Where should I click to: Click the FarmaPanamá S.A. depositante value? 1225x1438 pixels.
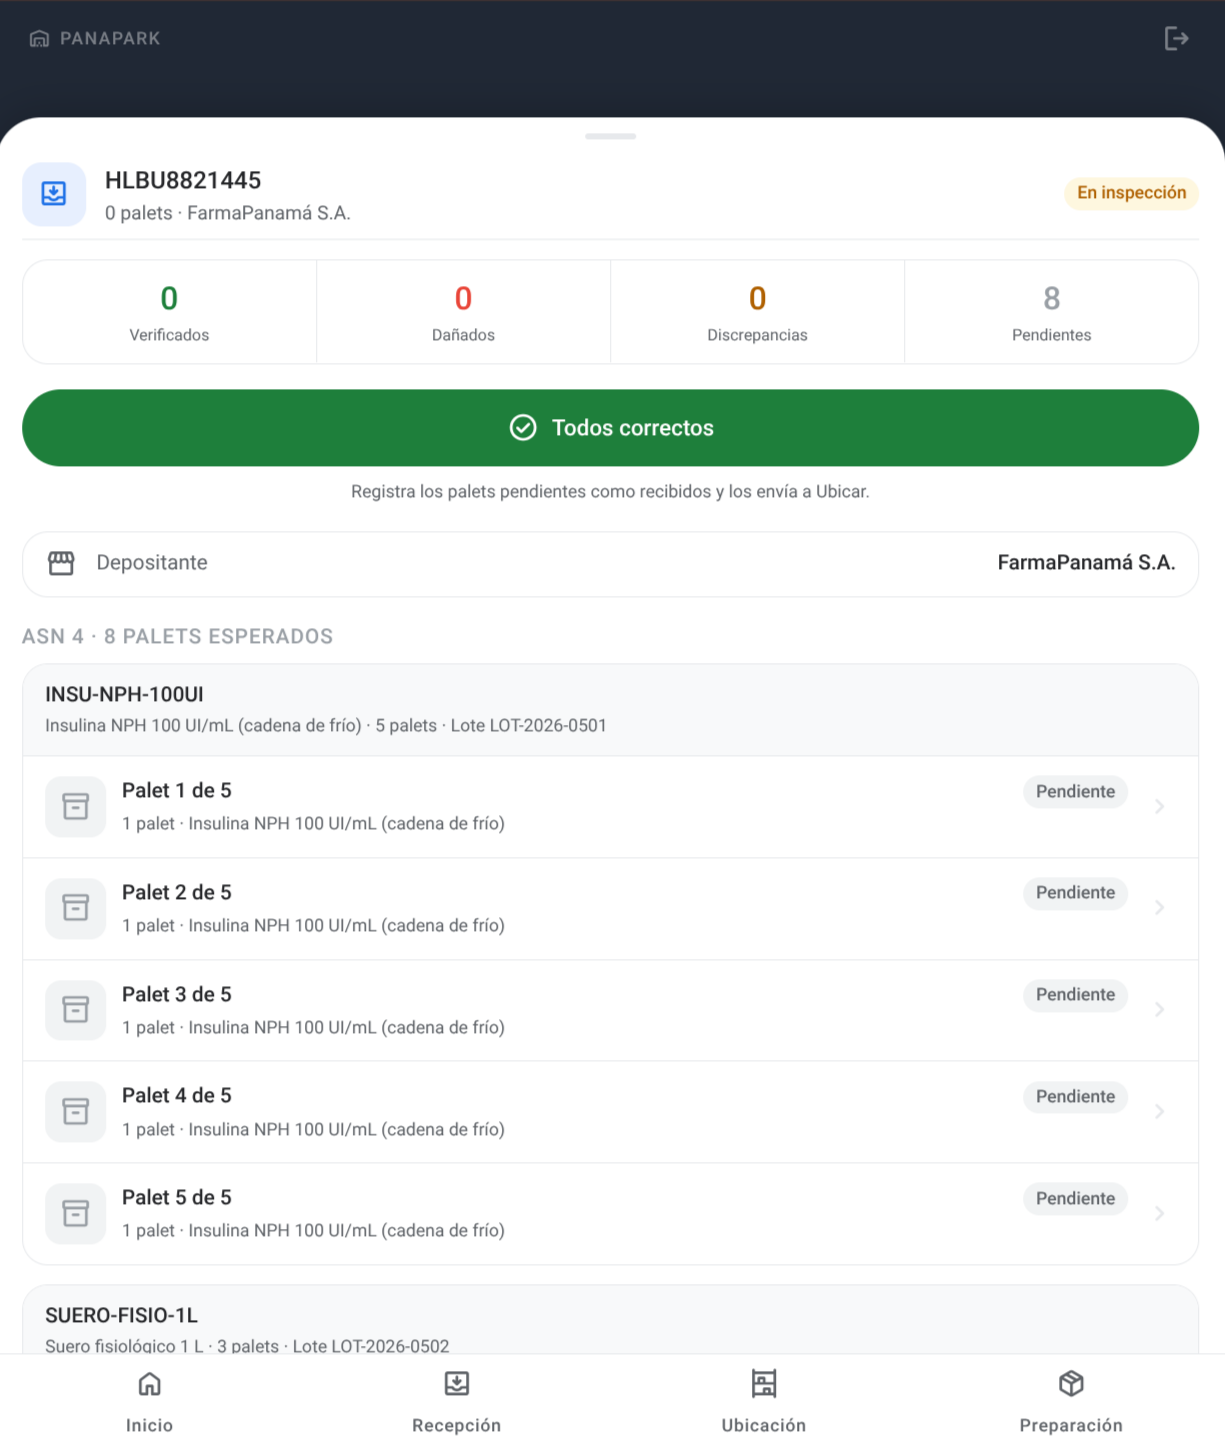(1086, 563)
